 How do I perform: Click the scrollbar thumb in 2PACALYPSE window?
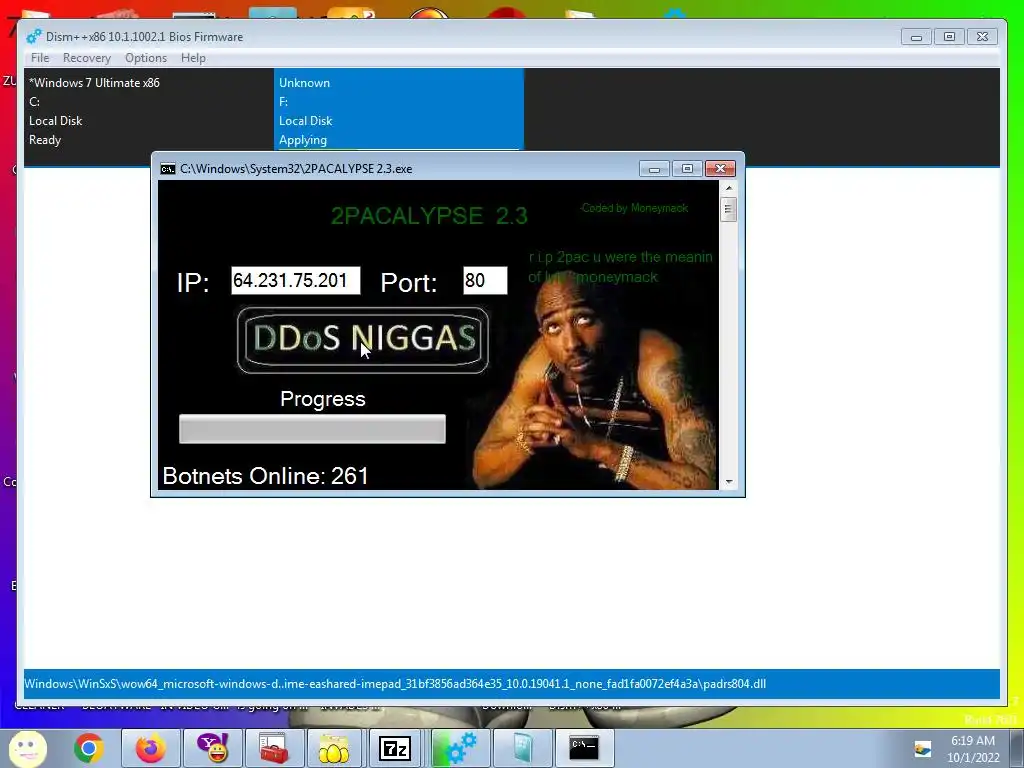[x=729, y=210]
